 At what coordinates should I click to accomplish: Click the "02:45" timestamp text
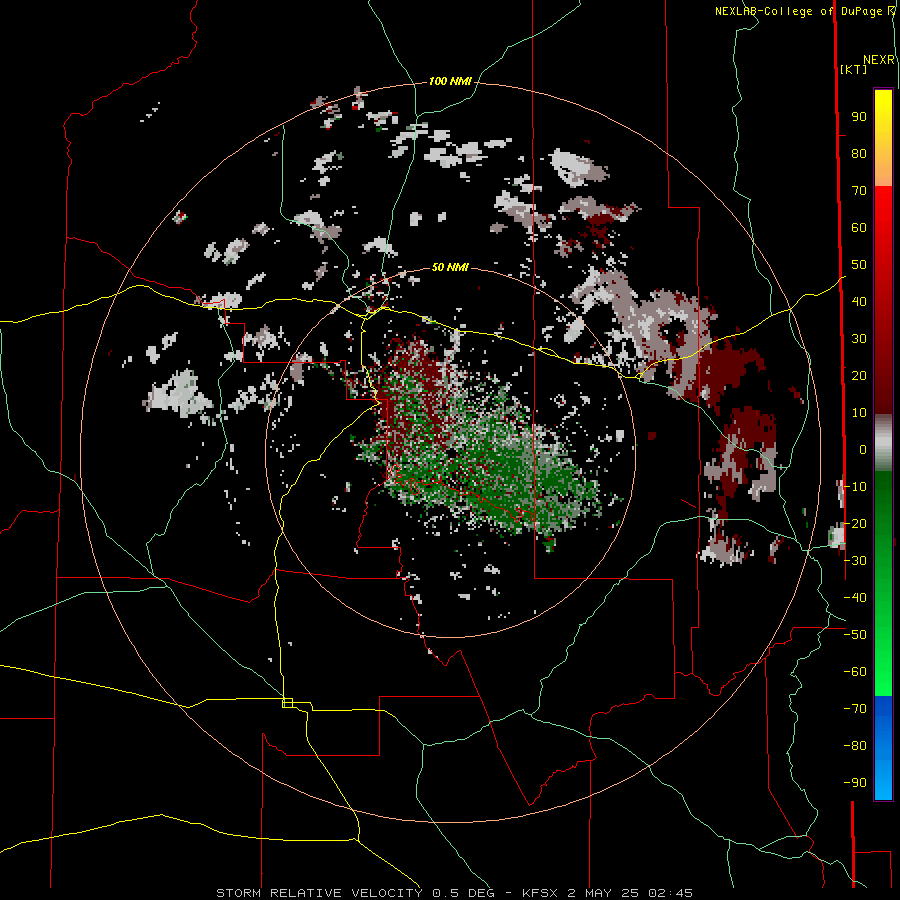(x=670, y=893)
